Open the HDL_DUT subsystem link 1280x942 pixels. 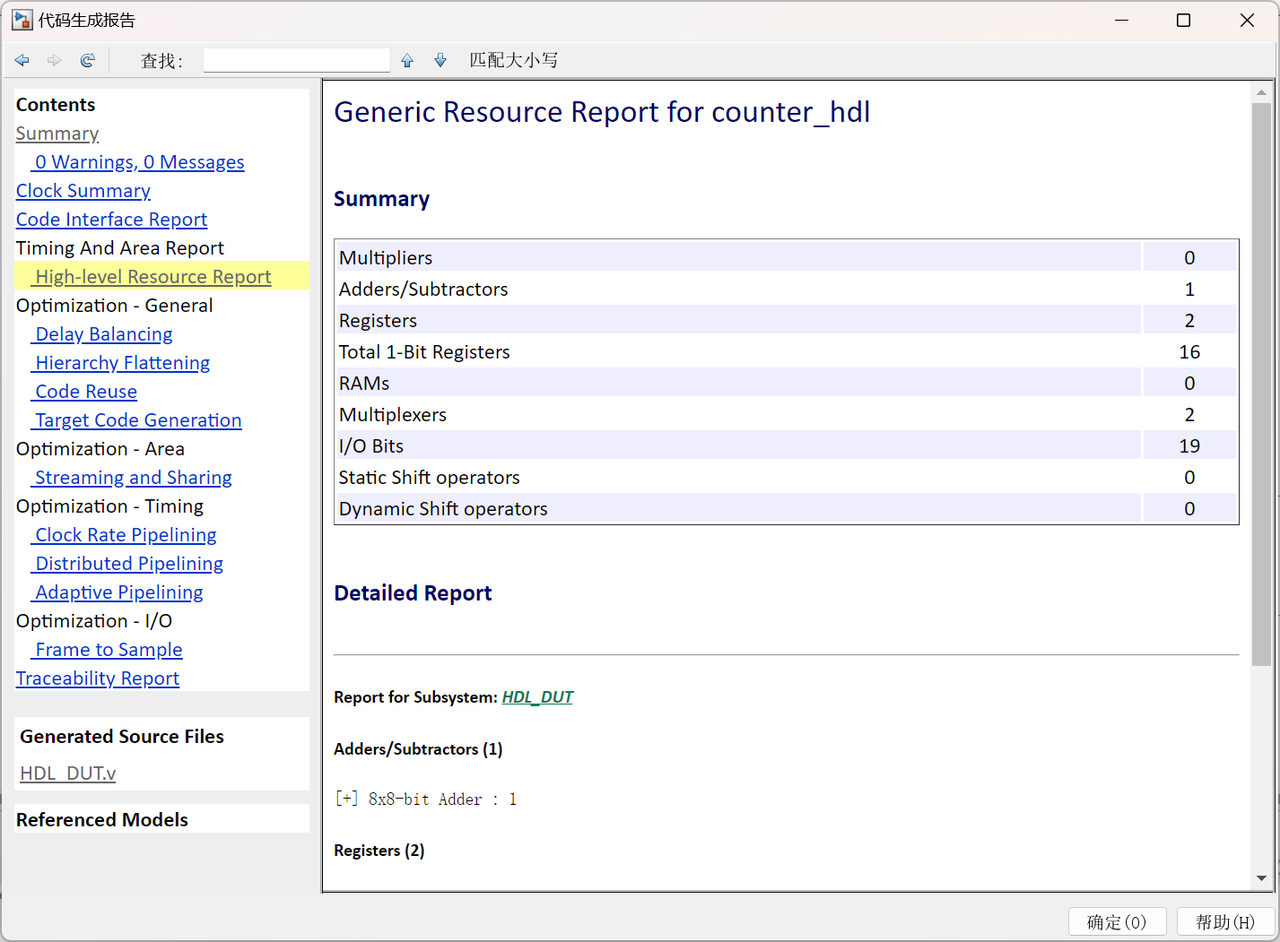(x=537, y=697)
